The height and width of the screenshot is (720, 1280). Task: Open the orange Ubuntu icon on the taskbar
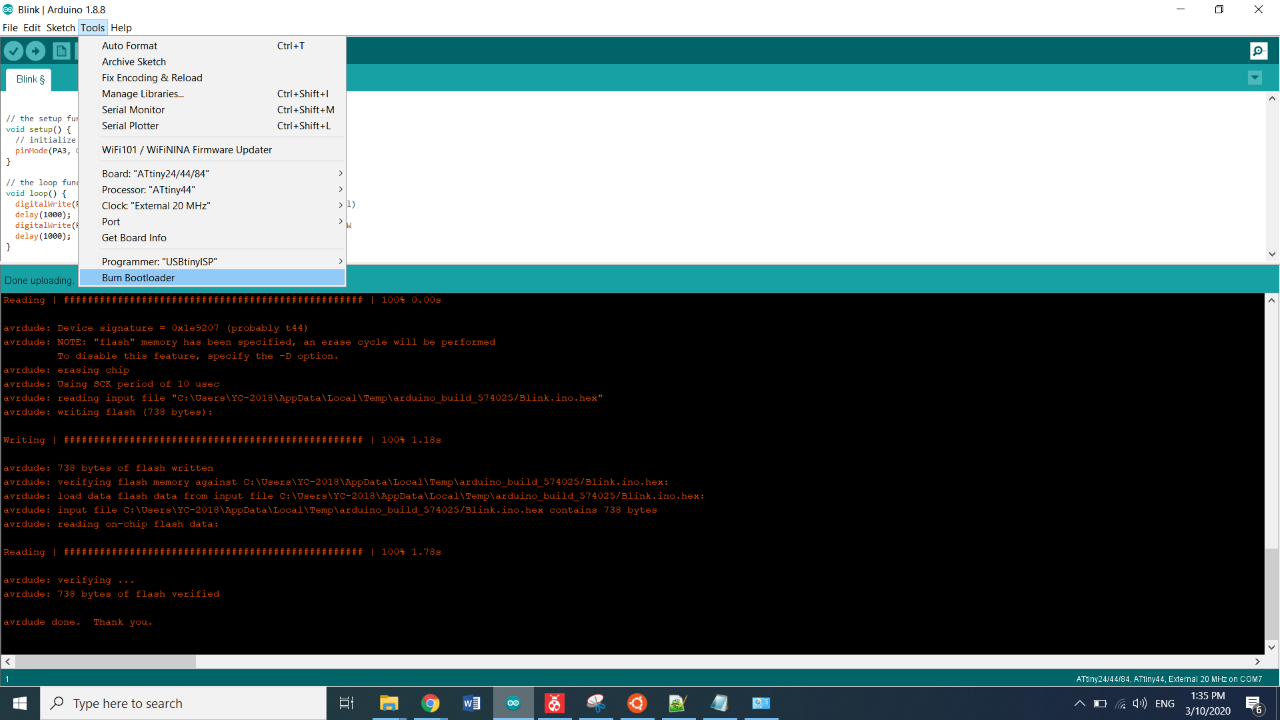tap(637, 703)
